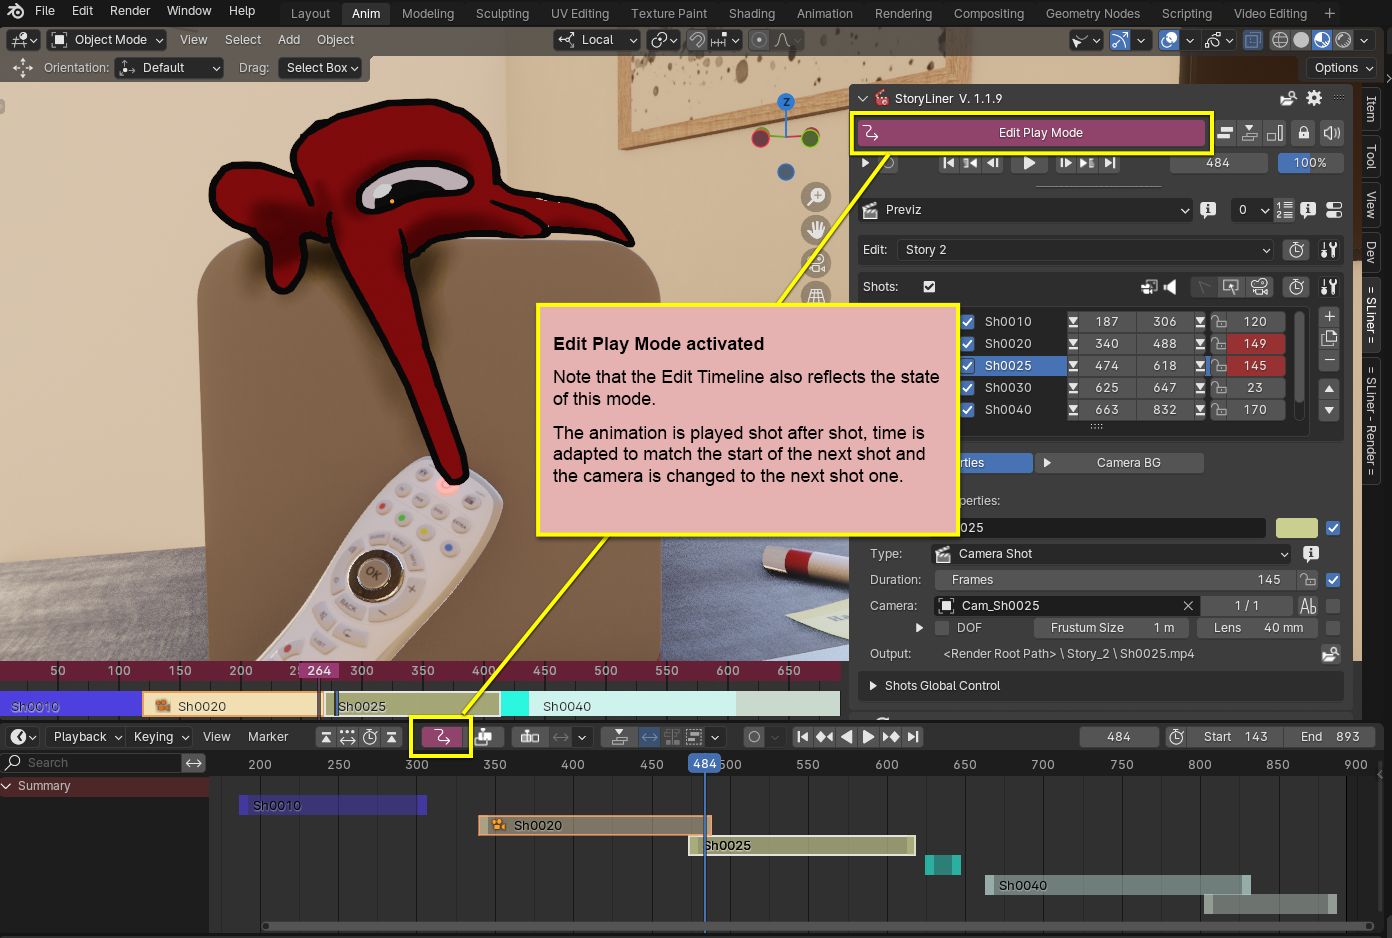Click the add shot plus icon
Image resolution: width=1392 pixels, height=938 pixels.
point(1329,316)
